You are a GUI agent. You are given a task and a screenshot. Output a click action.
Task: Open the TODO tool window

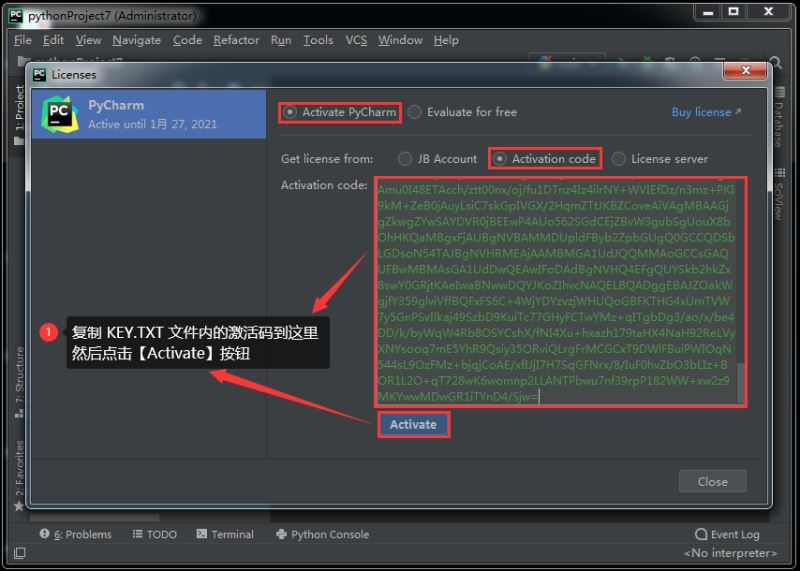154,535
